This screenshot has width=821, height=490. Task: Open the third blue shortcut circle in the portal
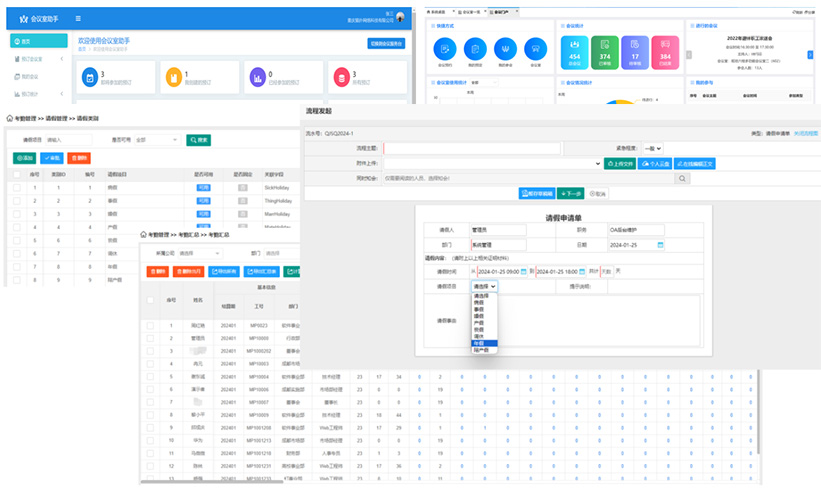[x=505, y=49]
